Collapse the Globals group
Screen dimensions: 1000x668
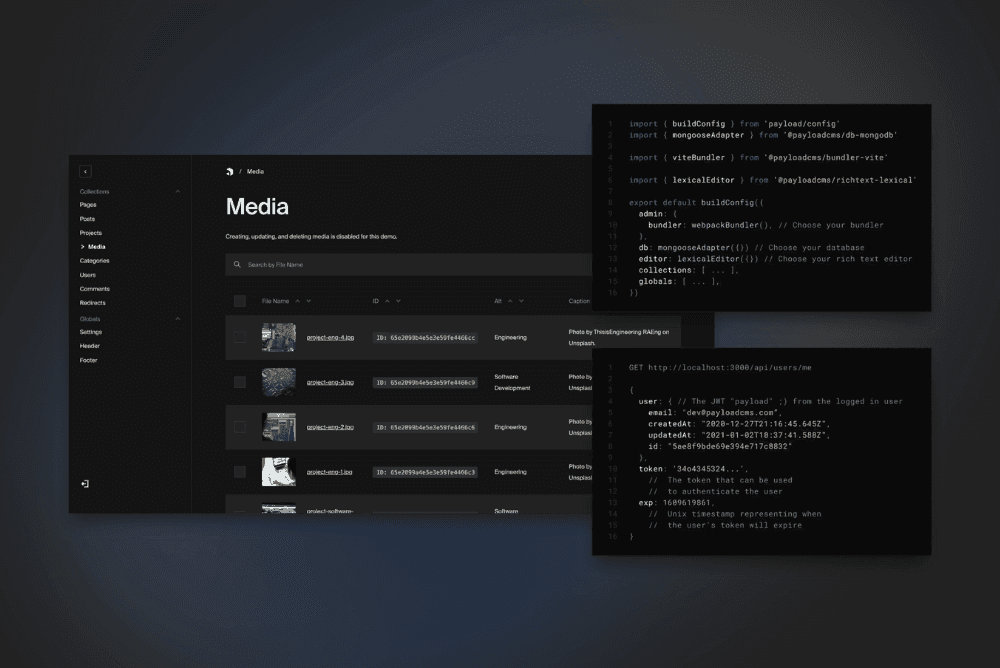(x=178, y=318)
